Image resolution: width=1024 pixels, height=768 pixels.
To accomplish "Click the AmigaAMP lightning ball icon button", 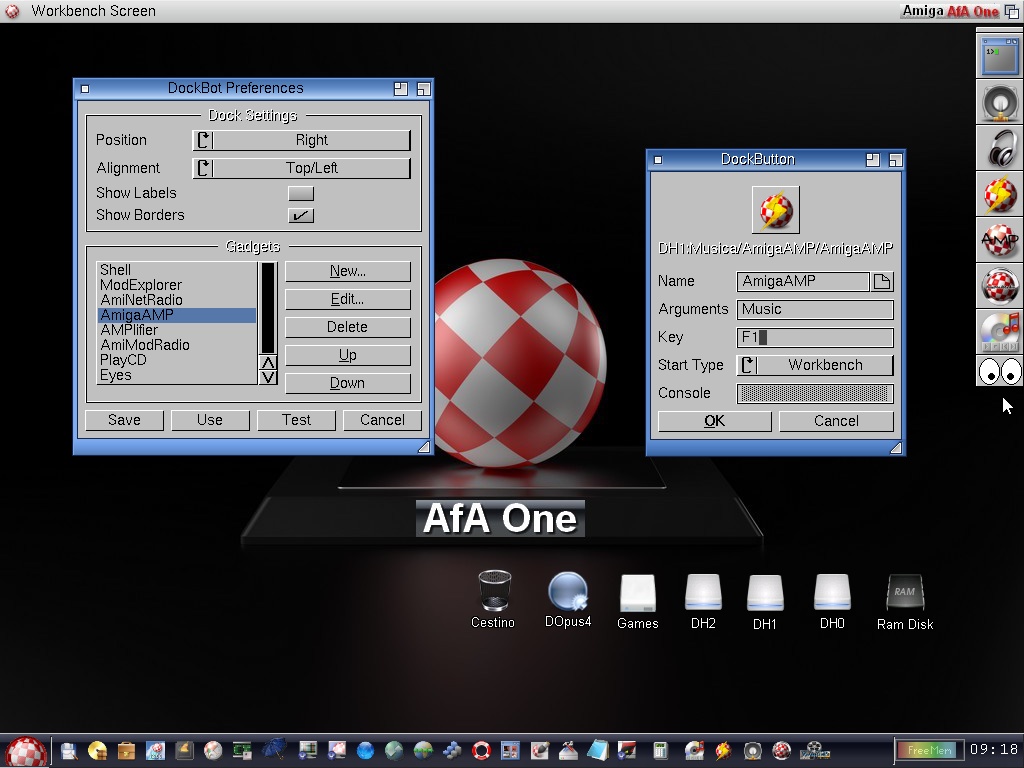I will tap(776, 210).
